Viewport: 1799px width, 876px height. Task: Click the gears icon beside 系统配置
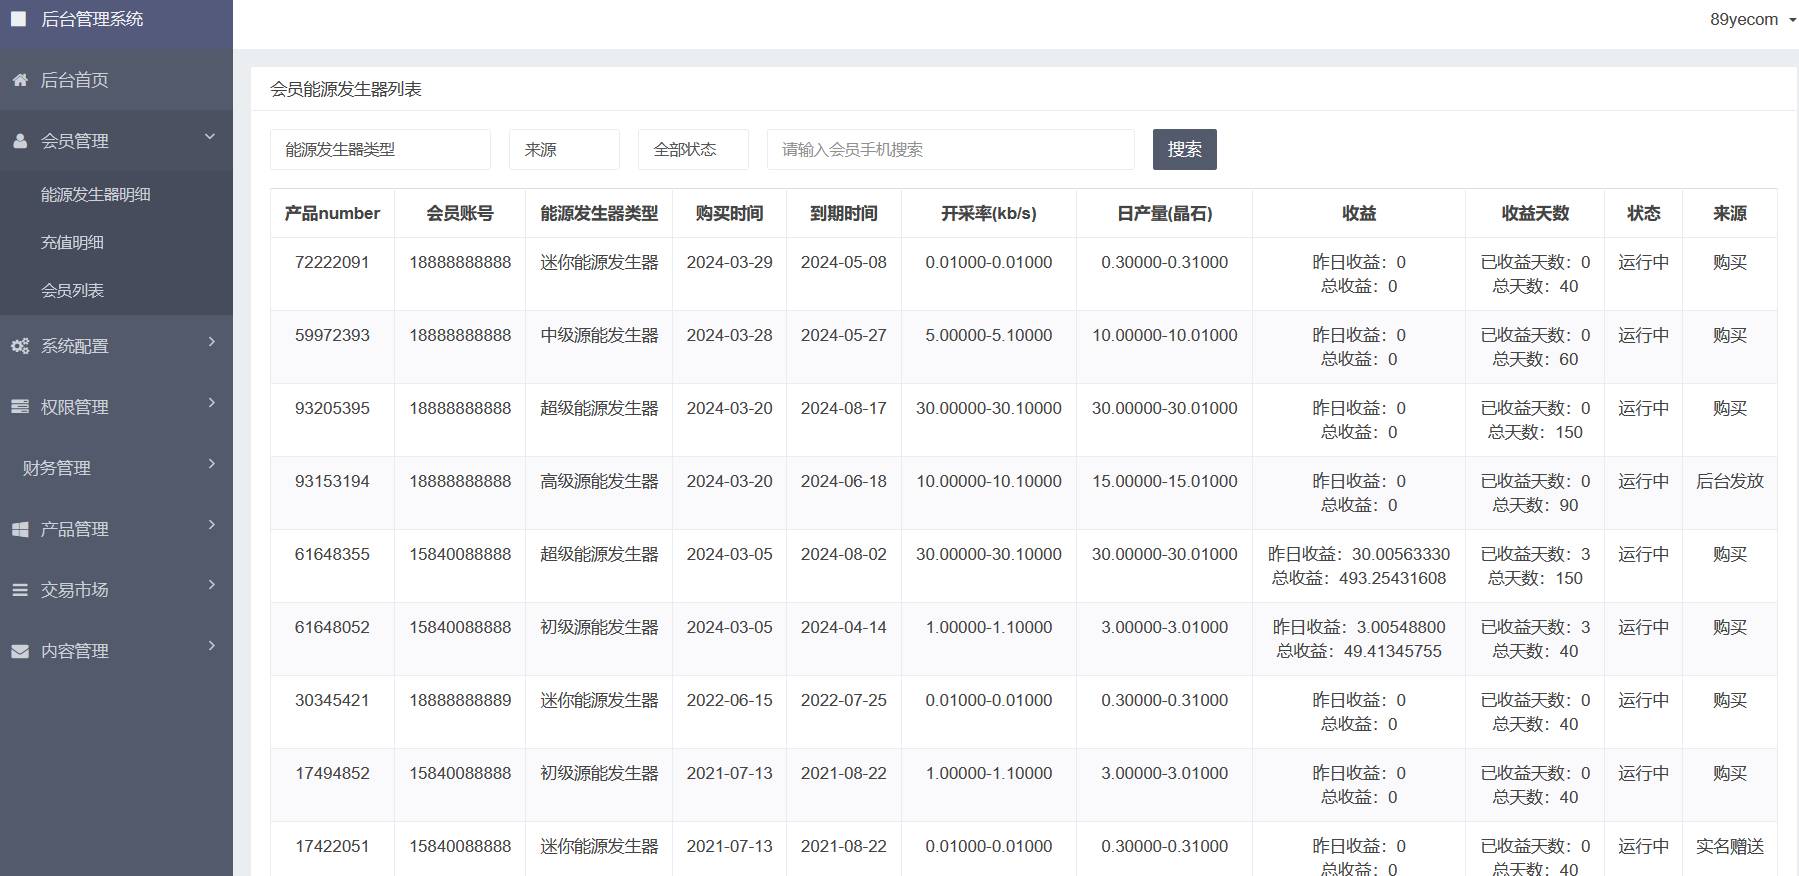(20, 346)
